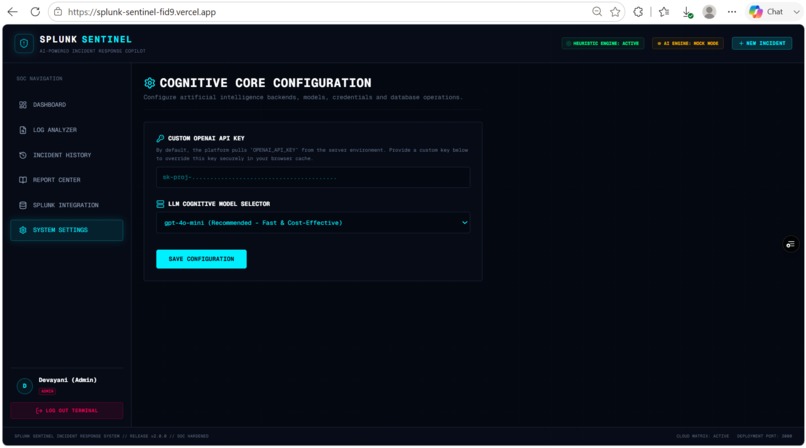This screenshot has width=806, height=448.
Task: Click the Devayani admin avatar
Action: click(25, 386)
